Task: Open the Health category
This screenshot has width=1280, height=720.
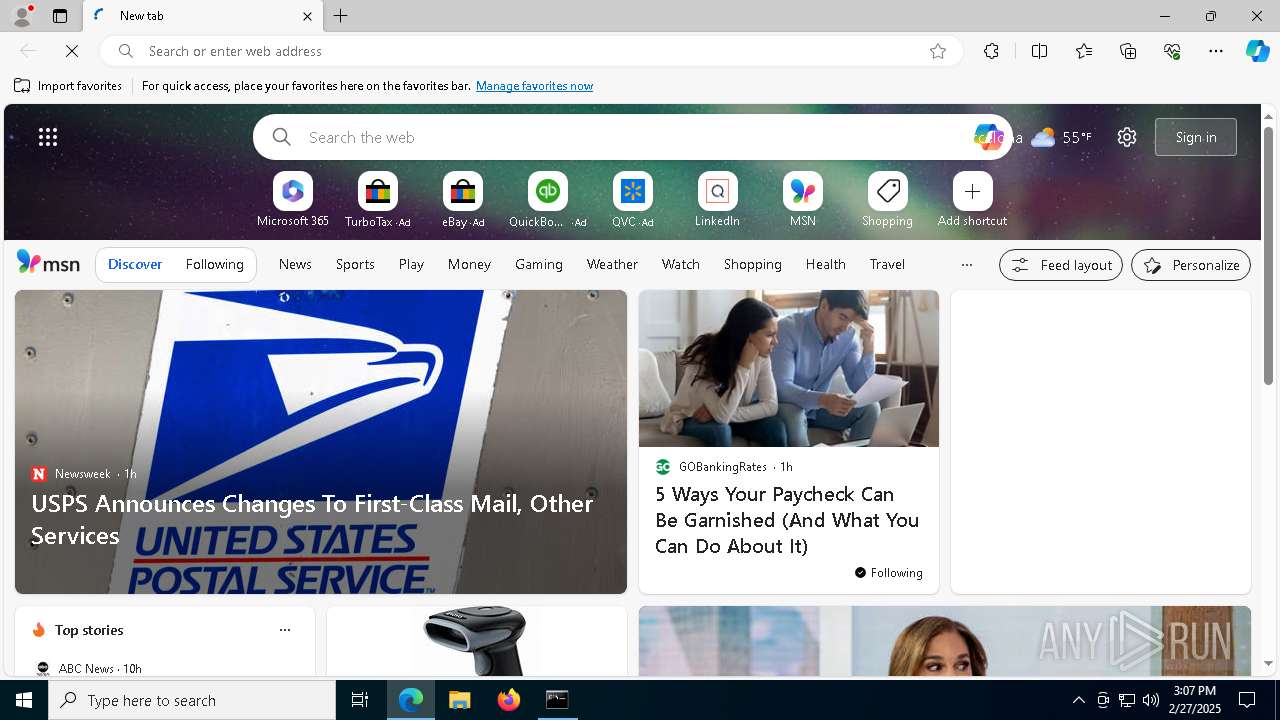Action: point(825,264)
